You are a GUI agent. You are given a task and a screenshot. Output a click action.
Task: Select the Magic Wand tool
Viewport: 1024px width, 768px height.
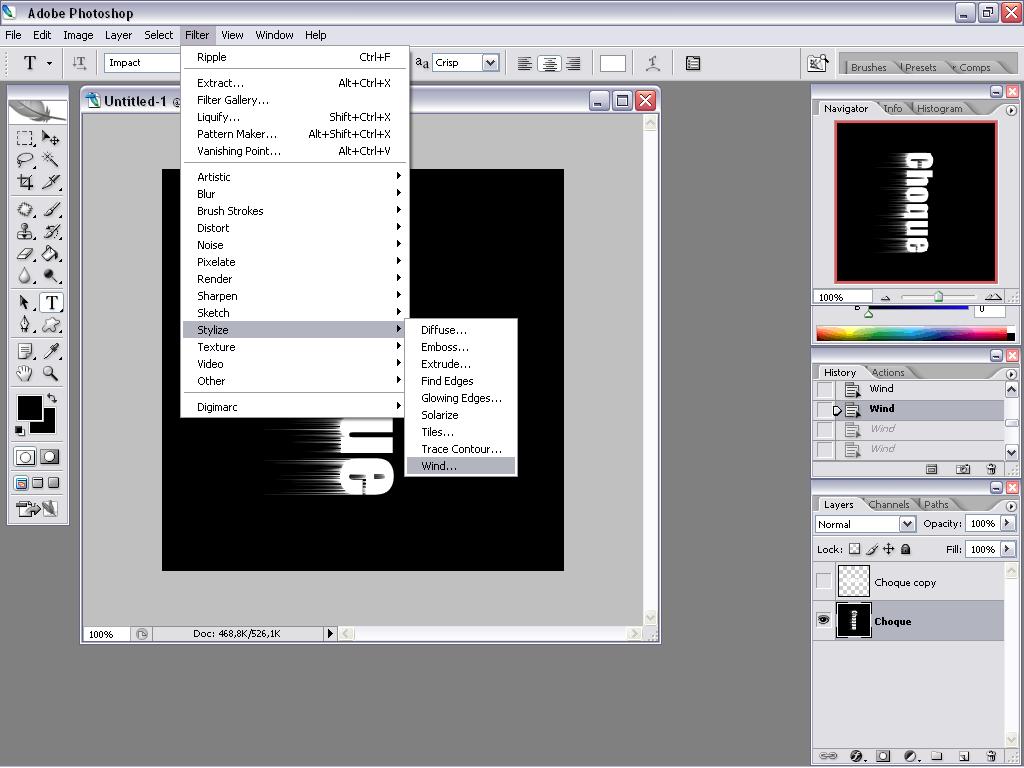click(x=50, y=159)
